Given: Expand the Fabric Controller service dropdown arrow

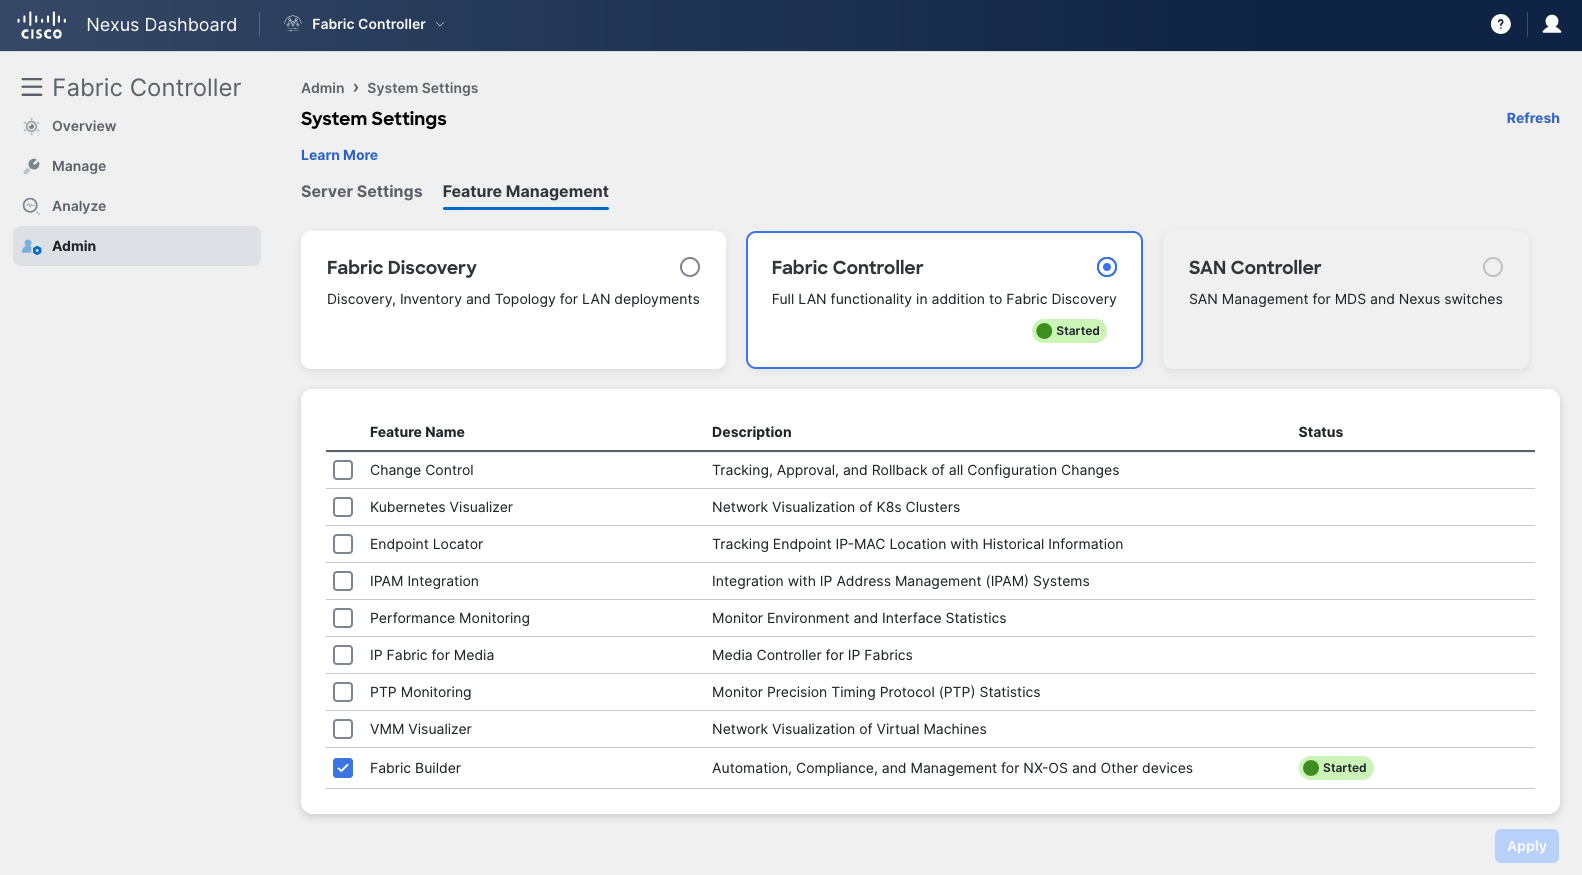Looking at the screenshot, I should 440,24.
